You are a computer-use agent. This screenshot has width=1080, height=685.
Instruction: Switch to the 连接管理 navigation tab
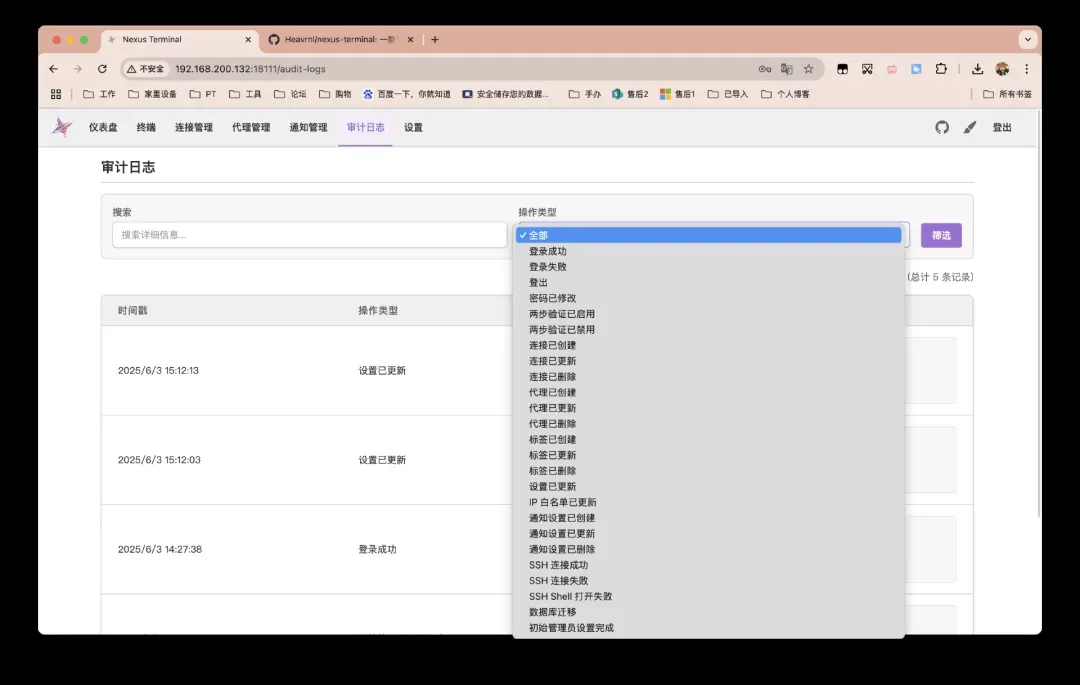194,127
